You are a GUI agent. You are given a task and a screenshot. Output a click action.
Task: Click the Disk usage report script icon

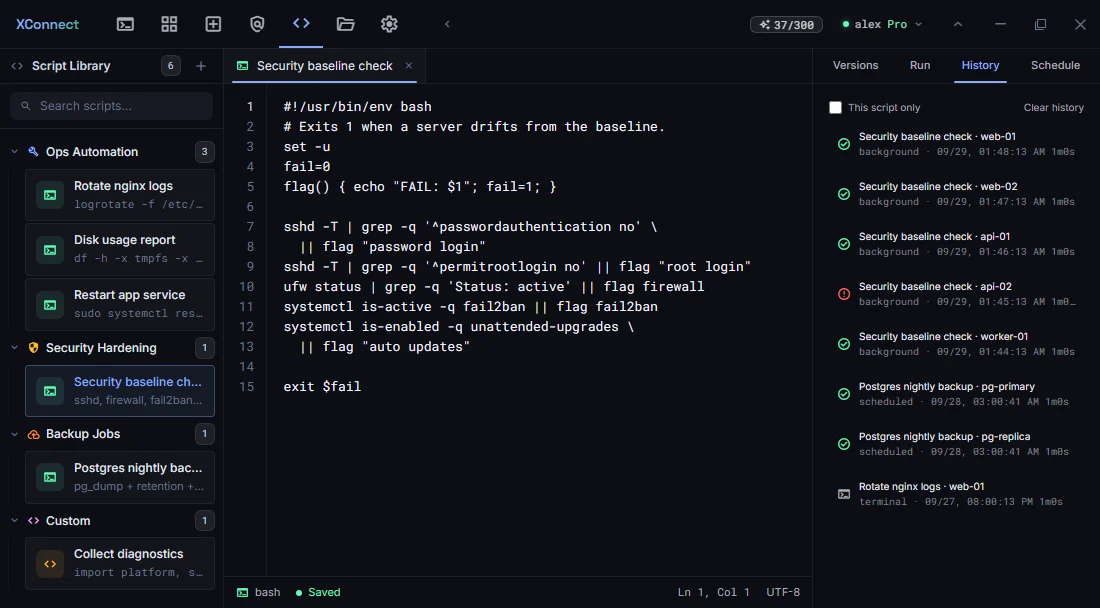pos(50,250)
